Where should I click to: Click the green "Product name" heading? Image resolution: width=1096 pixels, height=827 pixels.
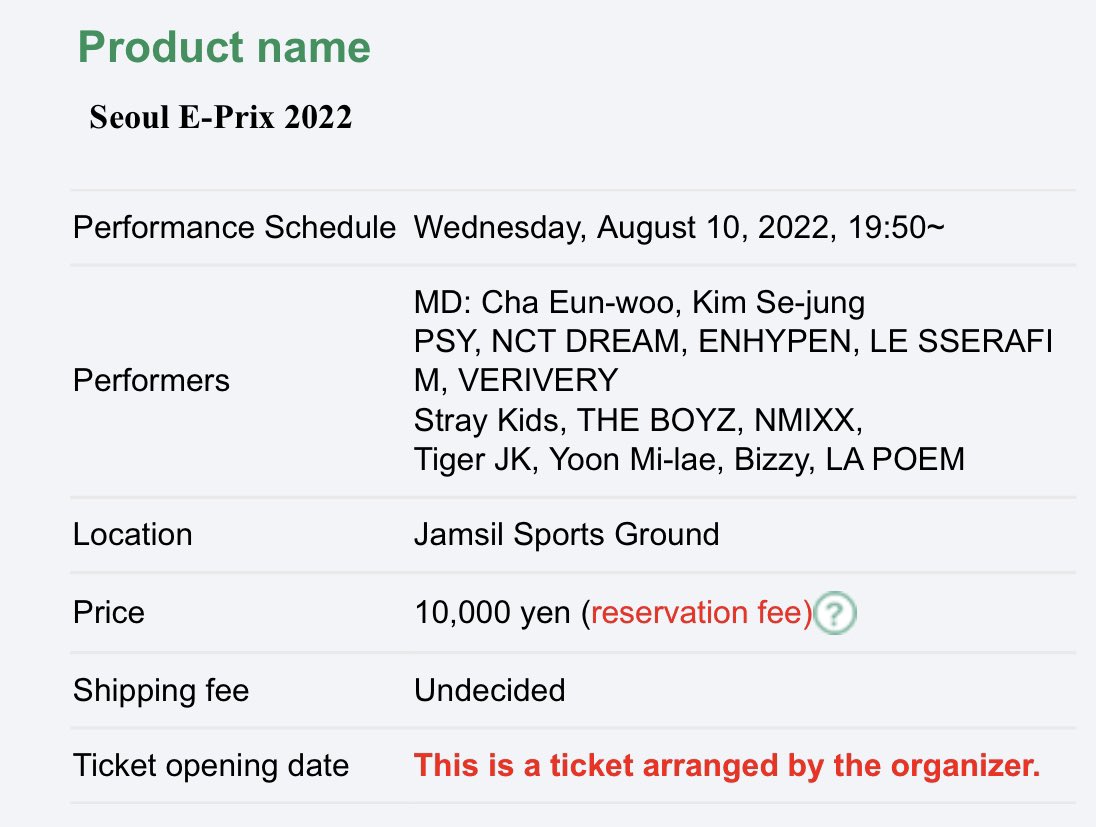click(x=224, y=47)
